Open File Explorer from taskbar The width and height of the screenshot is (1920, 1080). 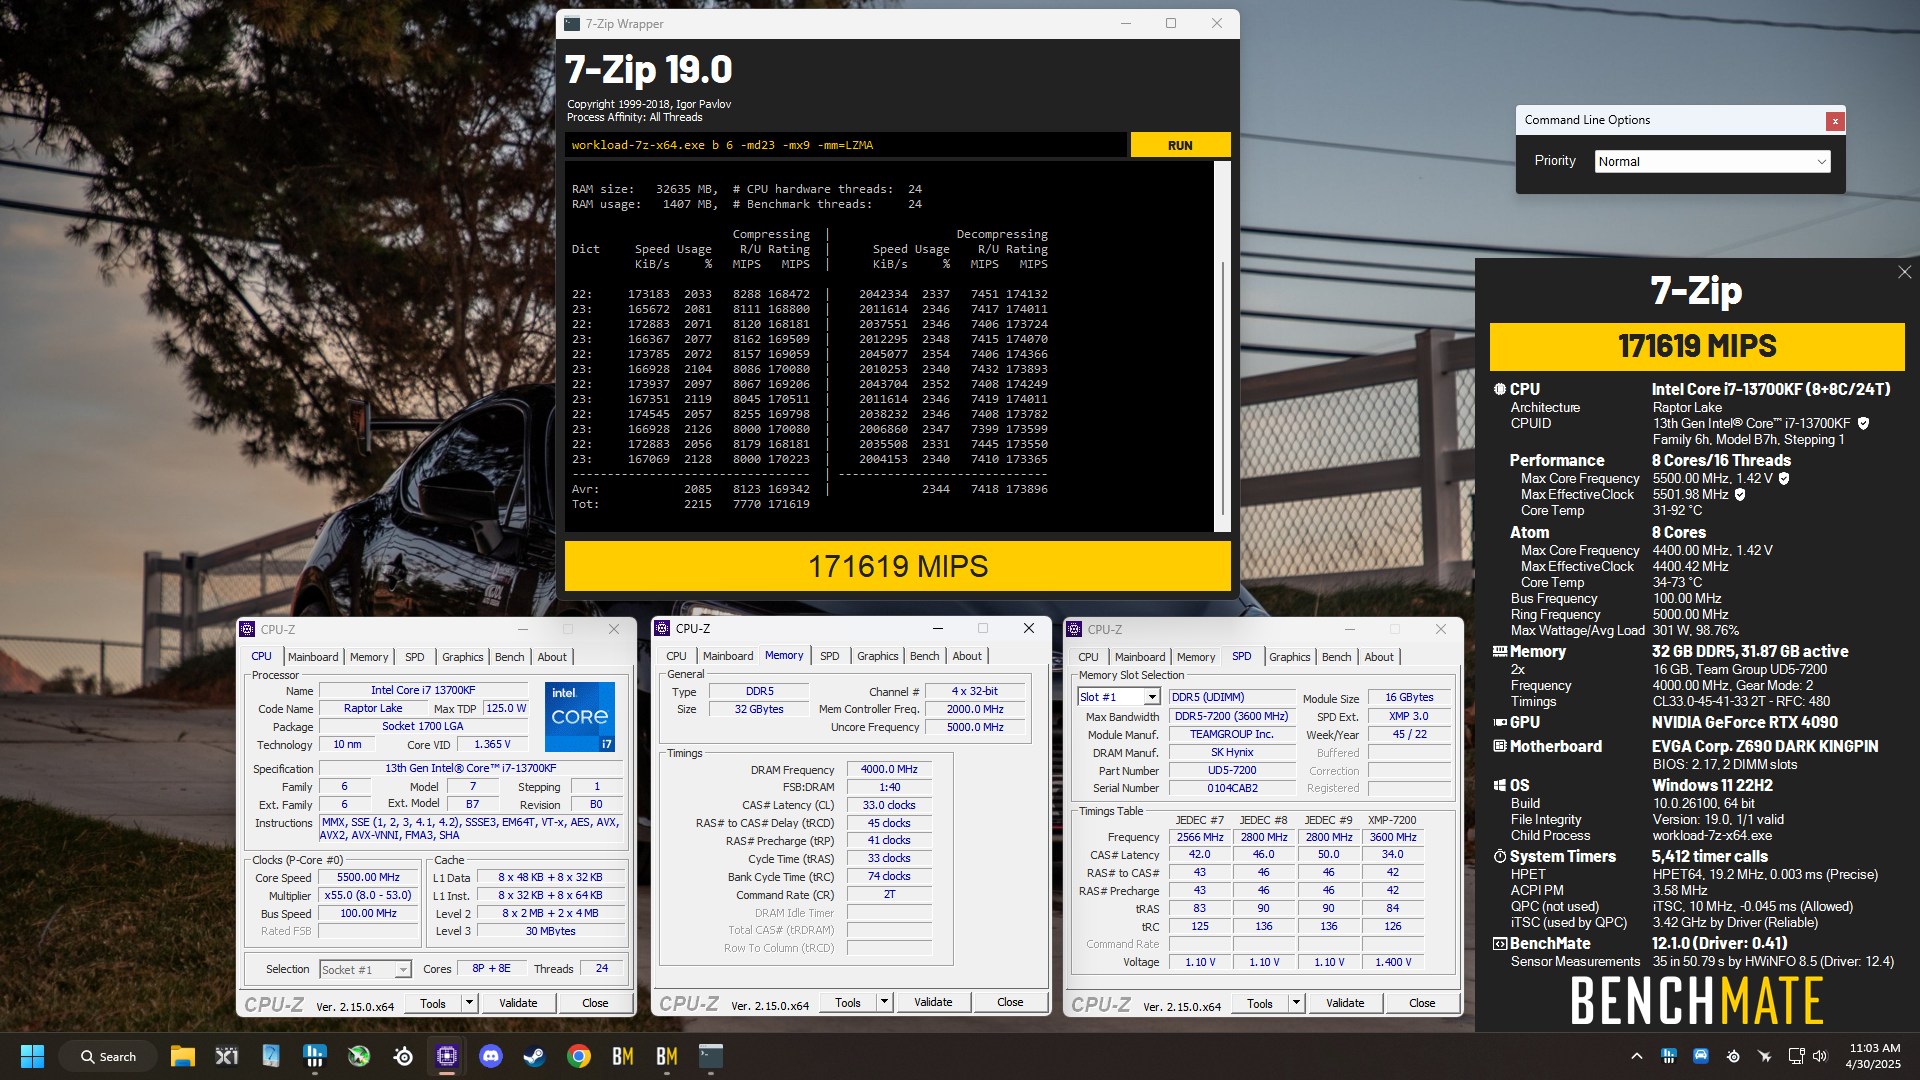click(182, 1056)
